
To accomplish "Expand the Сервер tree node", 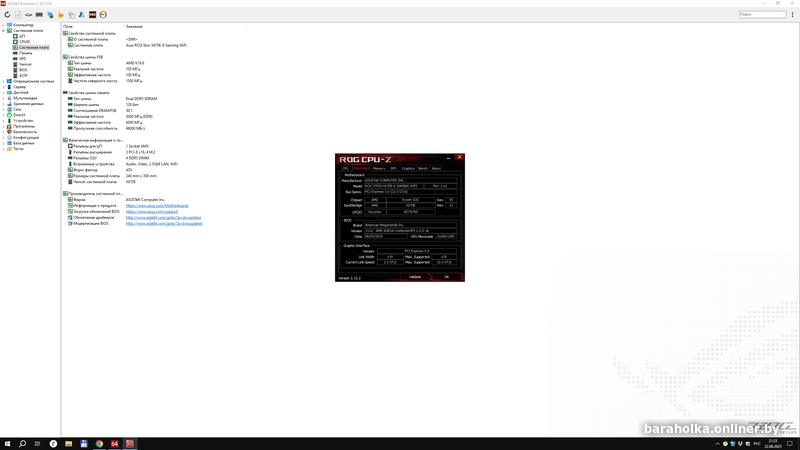I will click(x=4, y=87).
